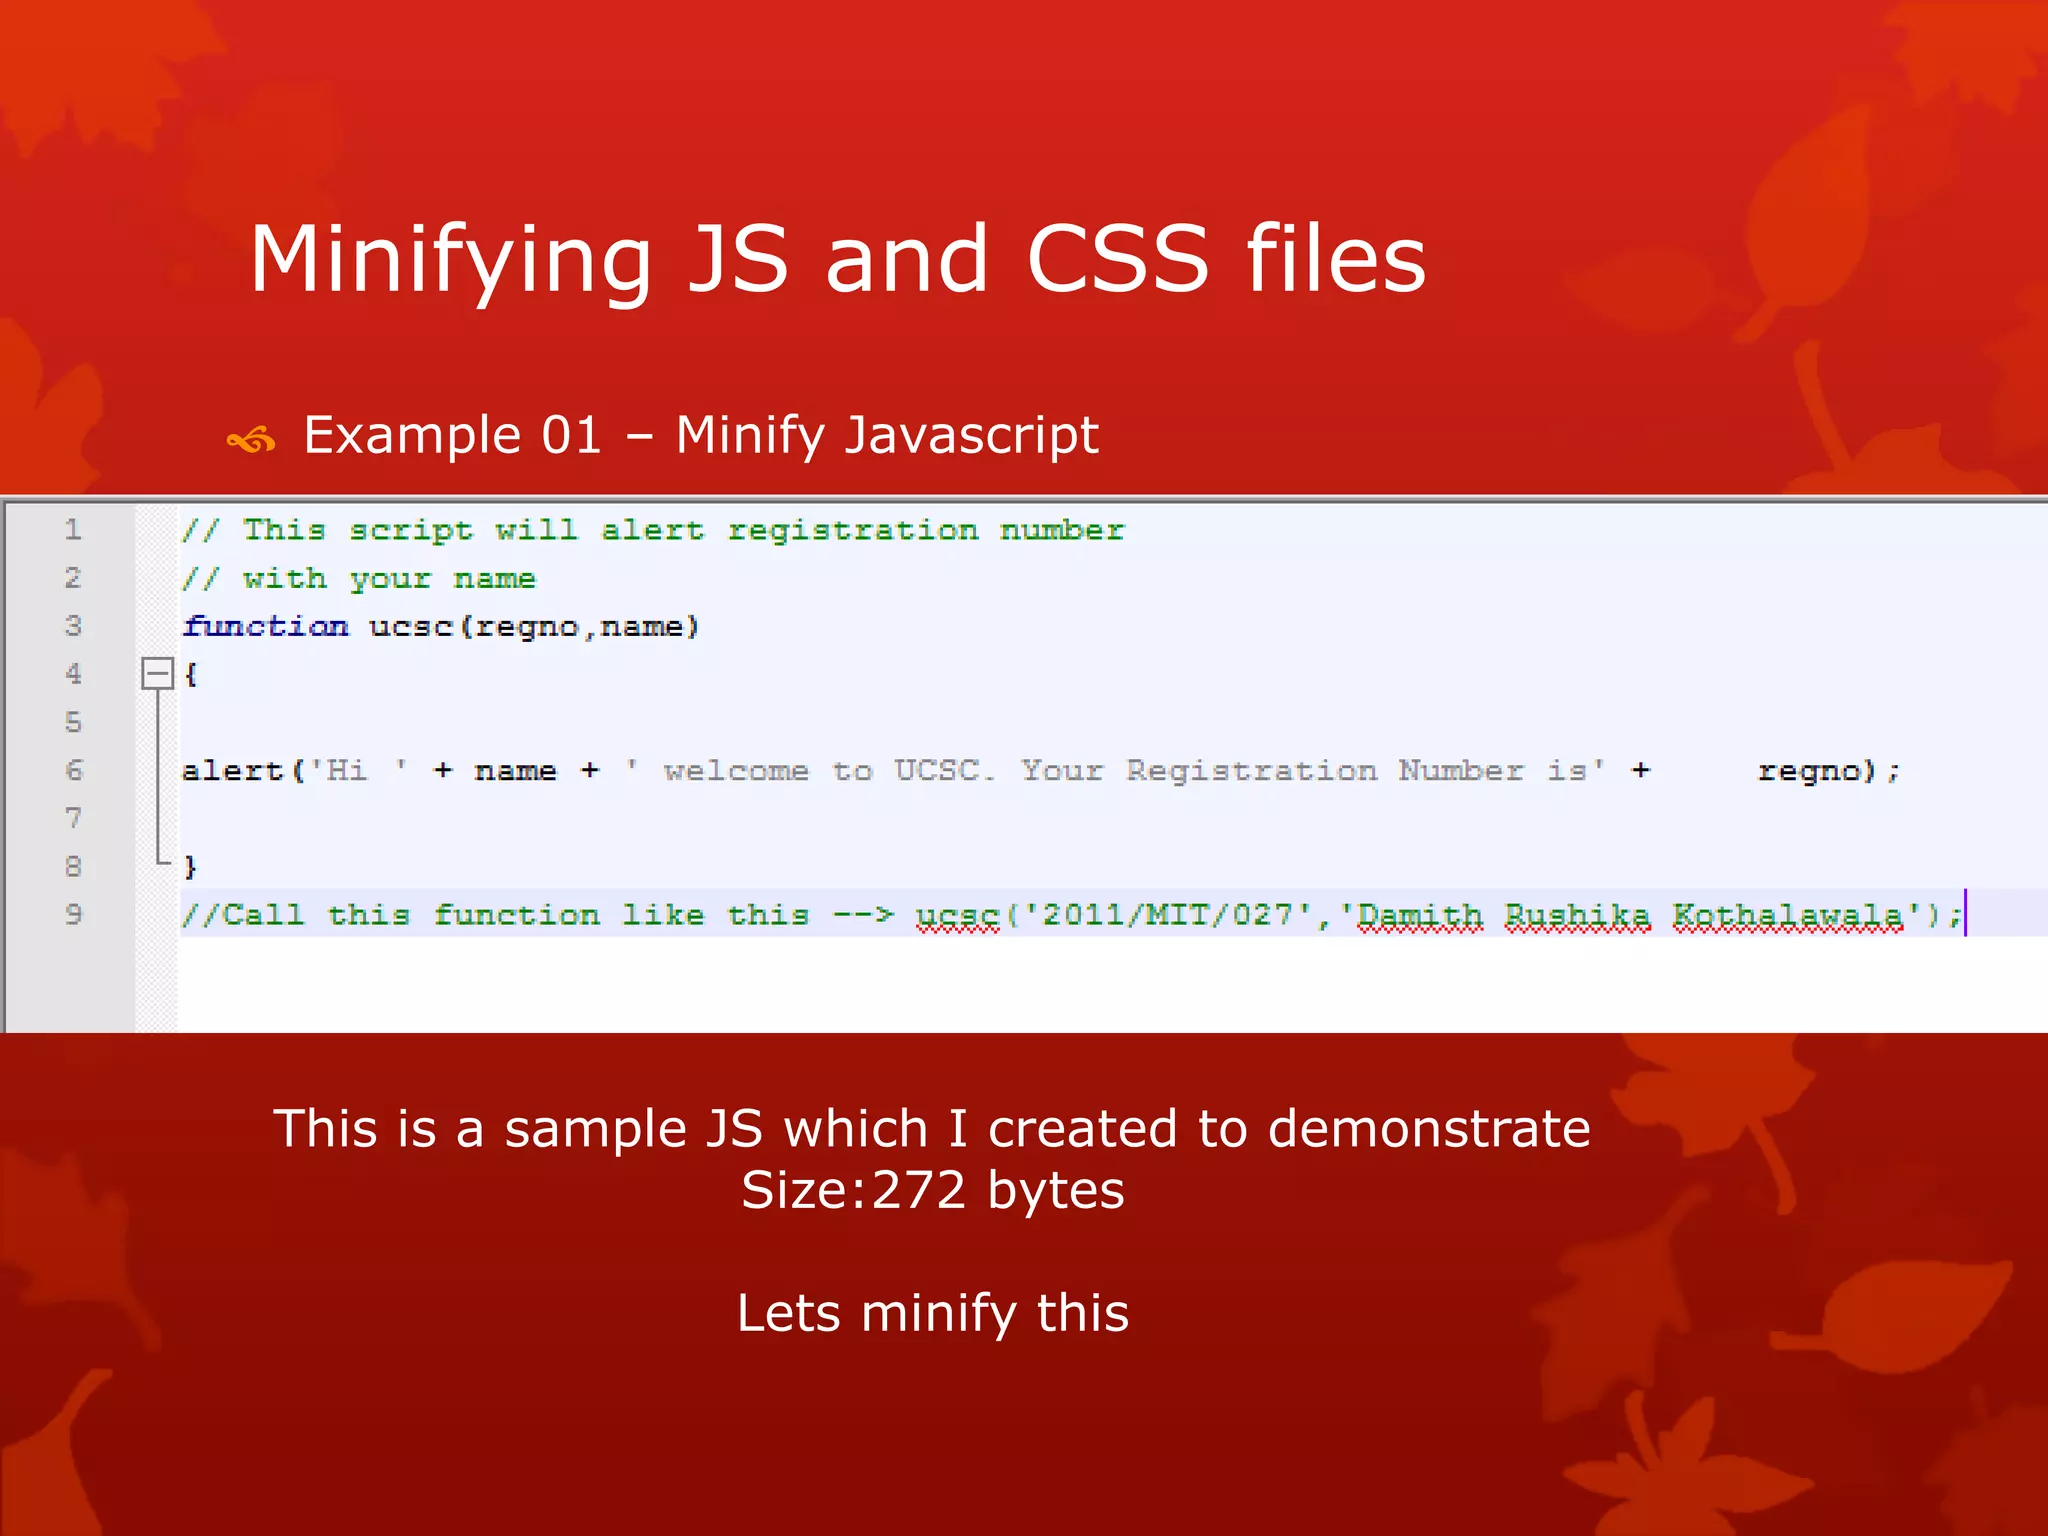Click line number 9 in the gutter
Image resolution: width=2048 pixels, height=1536 pixels.
[73, 914]
